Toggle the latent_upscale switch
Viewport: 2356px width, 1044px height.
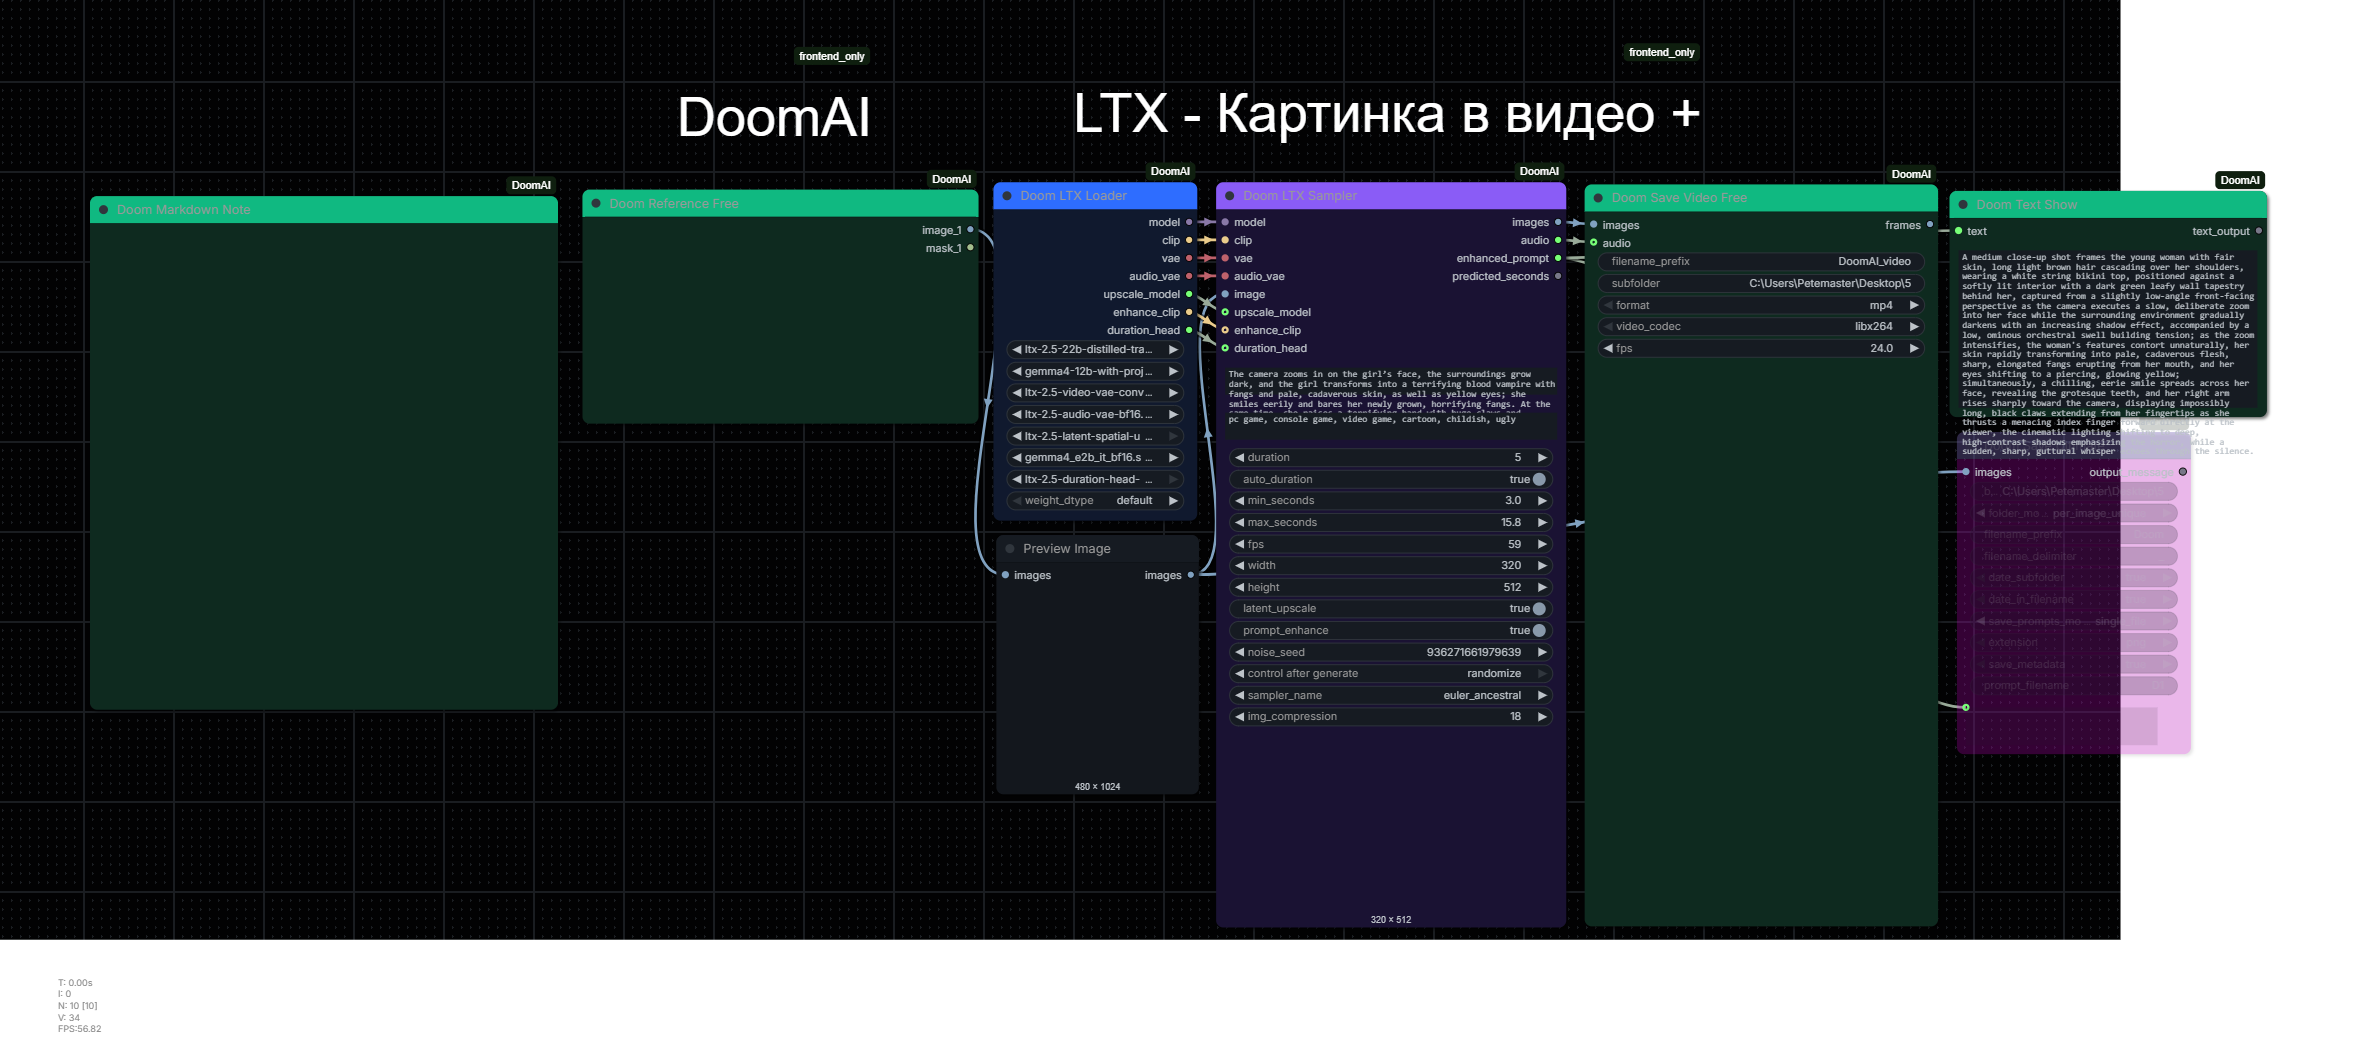point(1539,608)
